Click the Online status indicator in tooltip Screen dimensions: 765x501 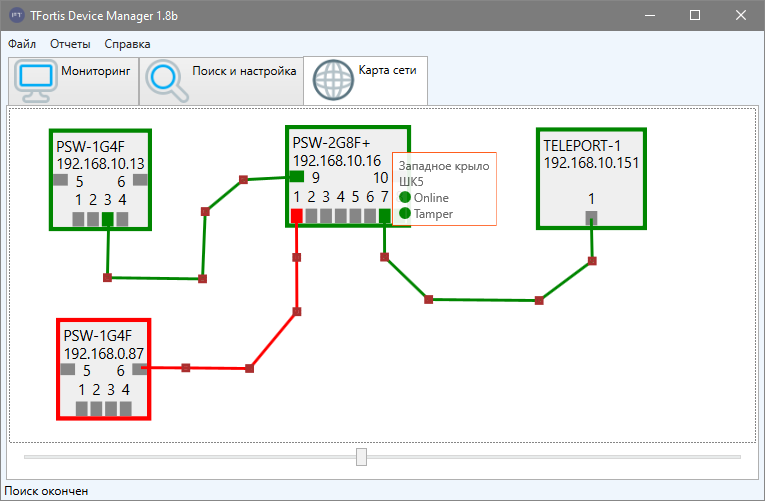click(x=405, y=197)
